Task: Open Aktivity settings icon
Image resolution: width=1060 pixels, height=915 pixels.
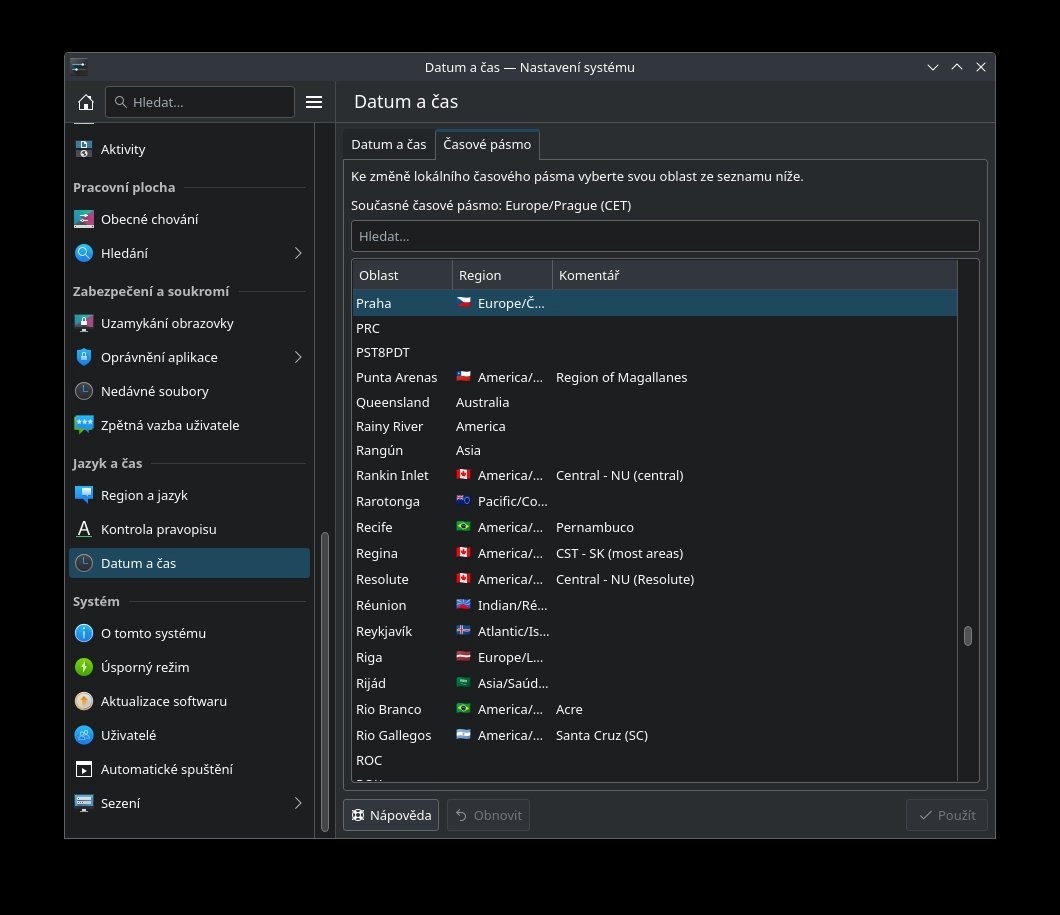Action: coord(84,149)
